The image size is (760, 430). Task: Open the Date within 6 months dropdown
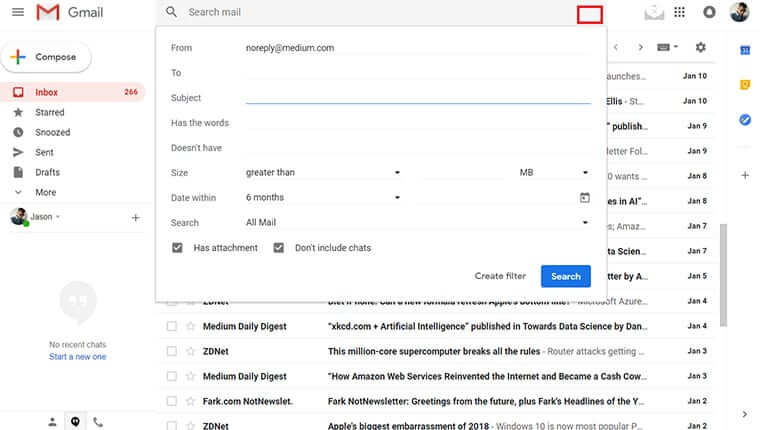click(323, 197)
